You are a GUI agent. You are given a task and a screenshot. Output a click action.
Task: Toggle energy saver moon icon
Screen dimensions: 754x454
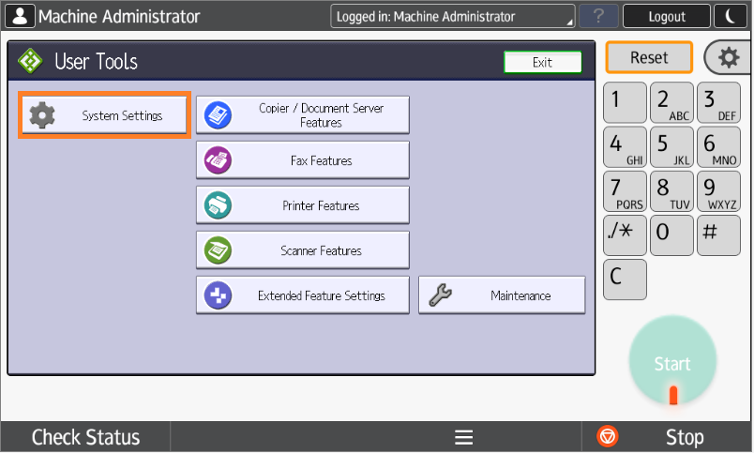pos(727,16)
